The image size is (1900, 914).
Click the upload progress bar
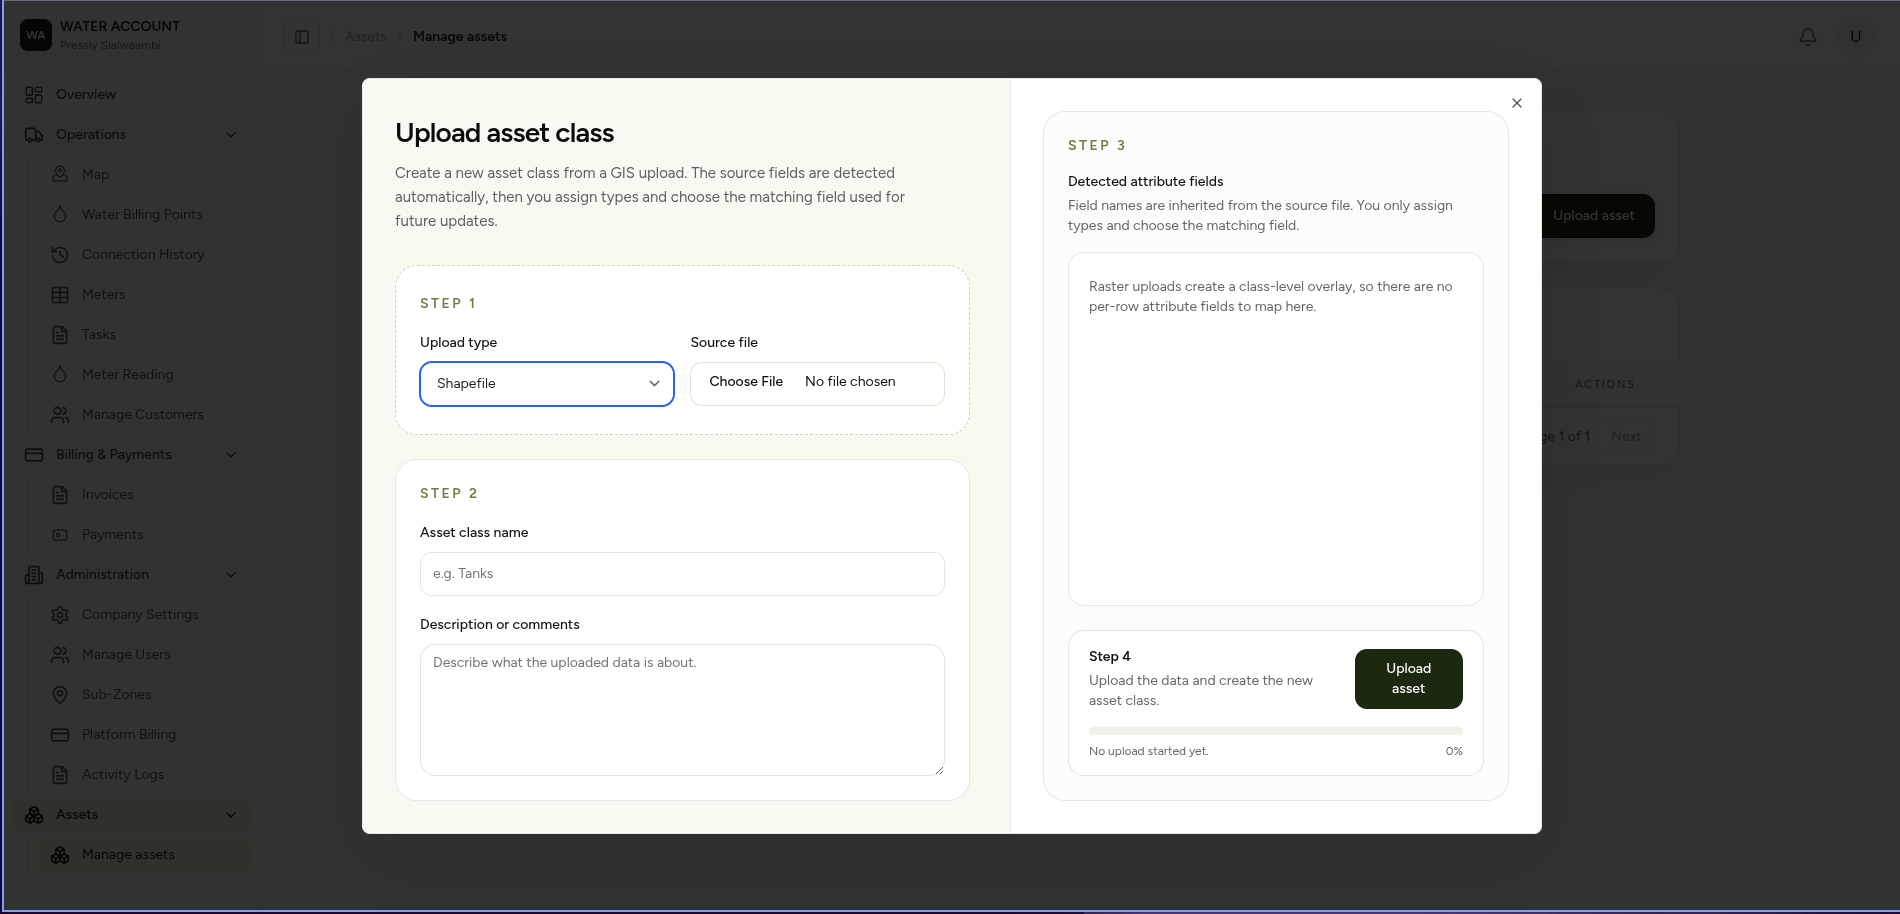click(1275, 731)
